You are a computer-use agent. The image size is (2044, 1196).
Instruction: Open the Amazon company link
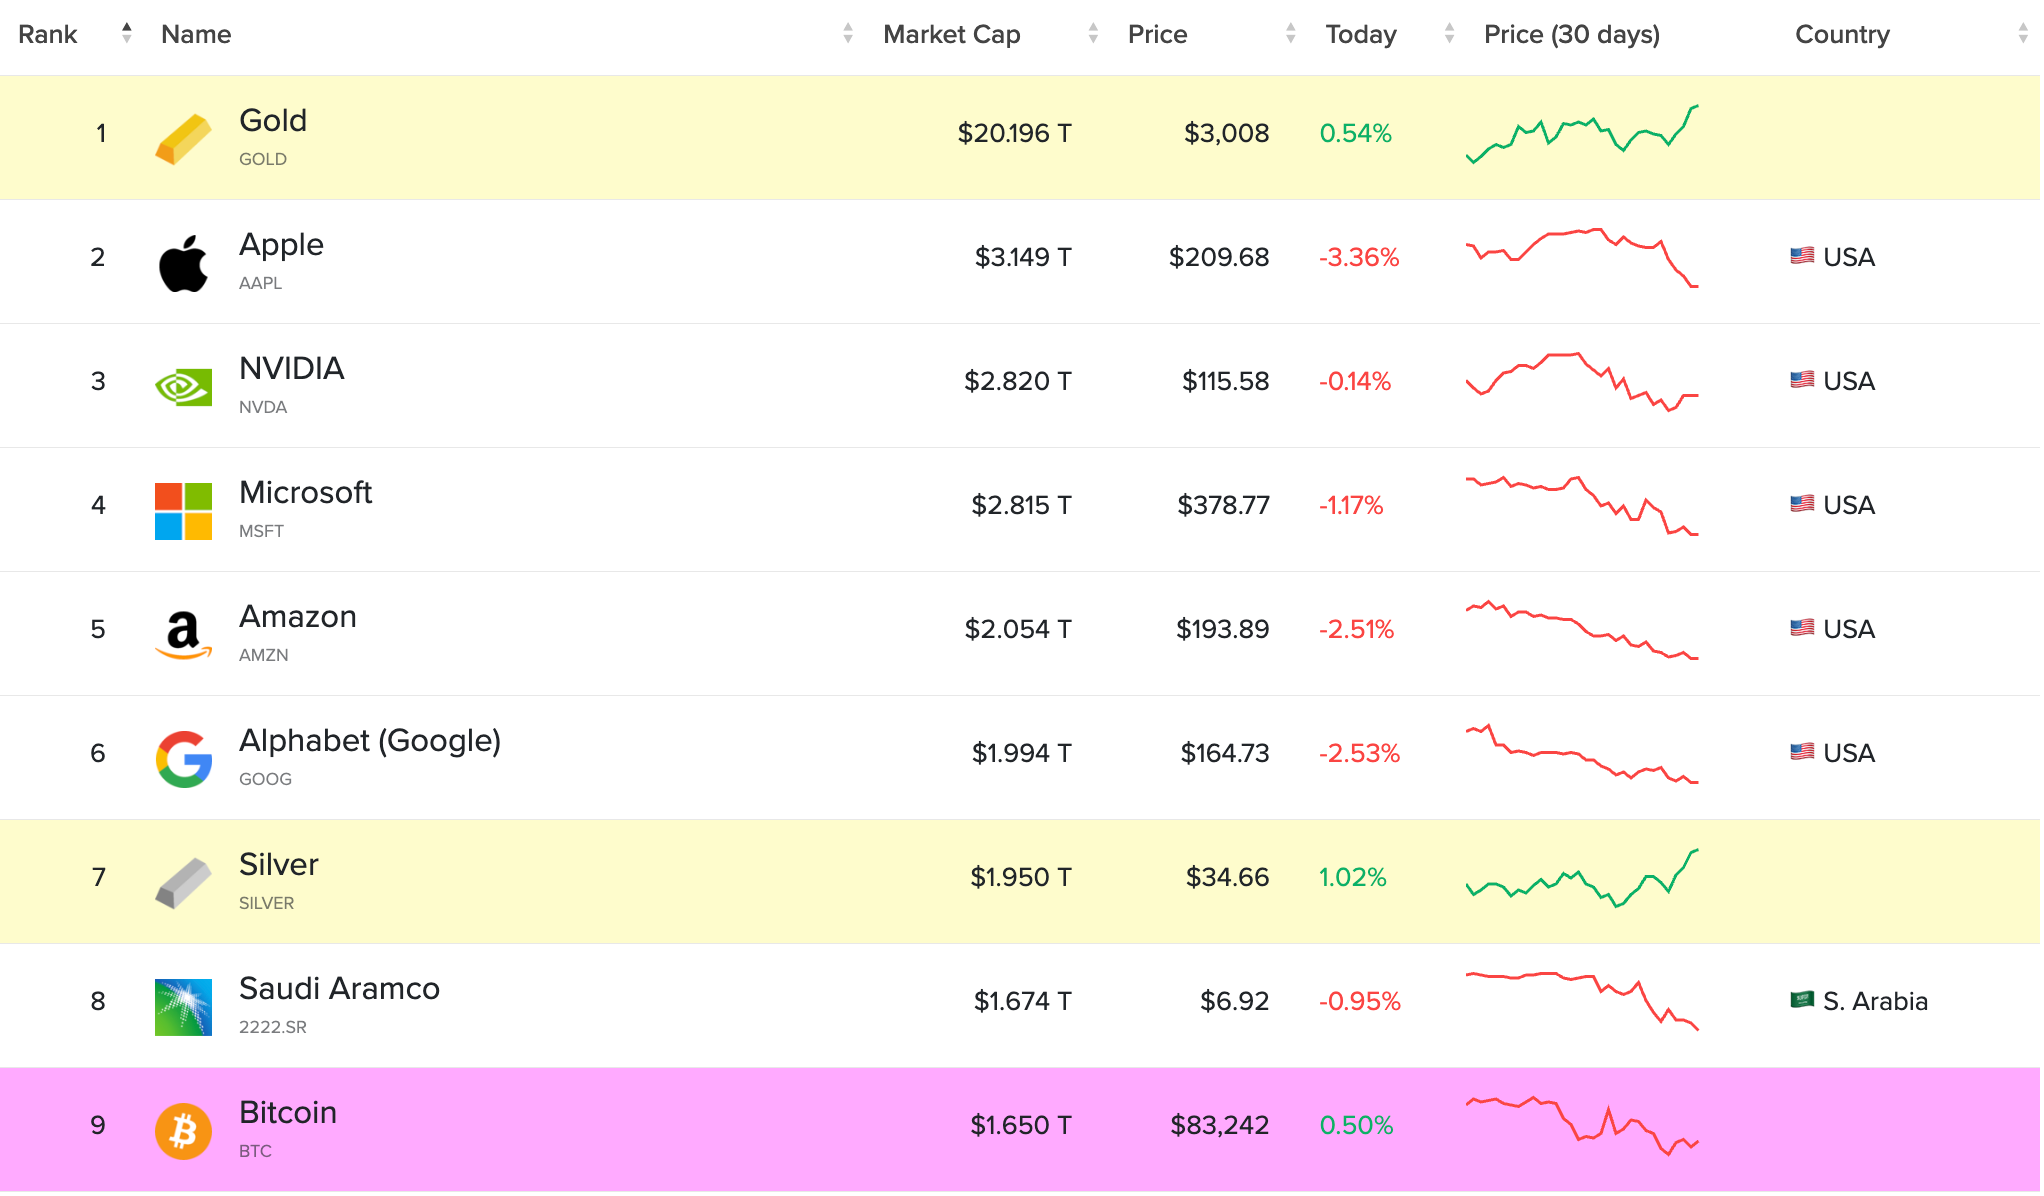point(297,616)
